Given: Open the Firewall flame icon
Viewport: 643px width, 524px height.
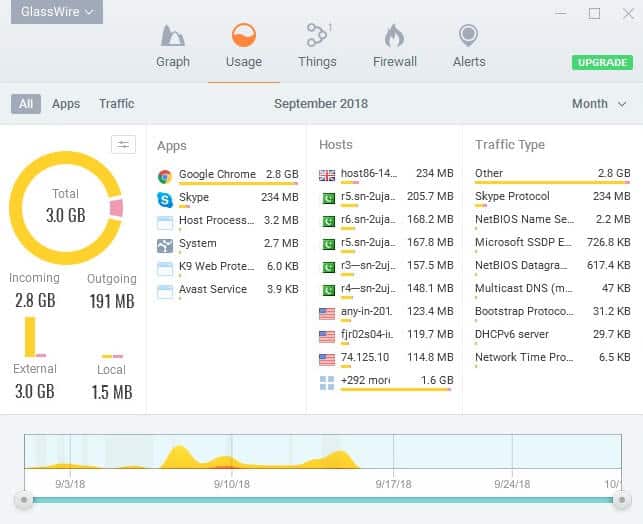Looking at the screenshot, I should pos(394,36).
